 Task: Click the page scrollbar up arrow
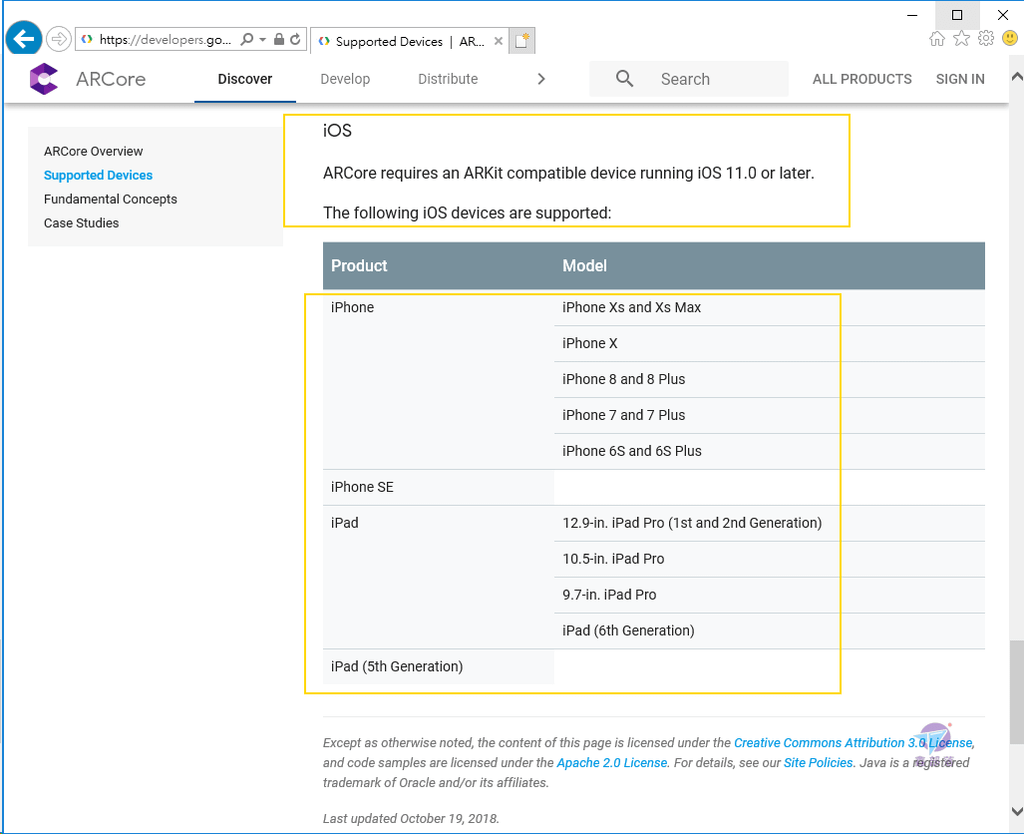[1016, 76]
